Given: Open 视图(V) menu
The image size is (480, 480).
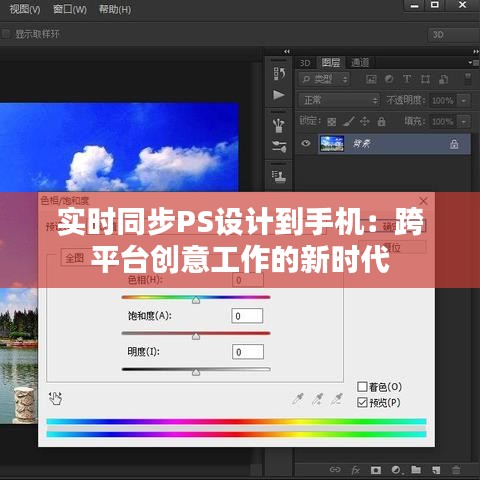Looking at the screenshot, I should [25, 9].
